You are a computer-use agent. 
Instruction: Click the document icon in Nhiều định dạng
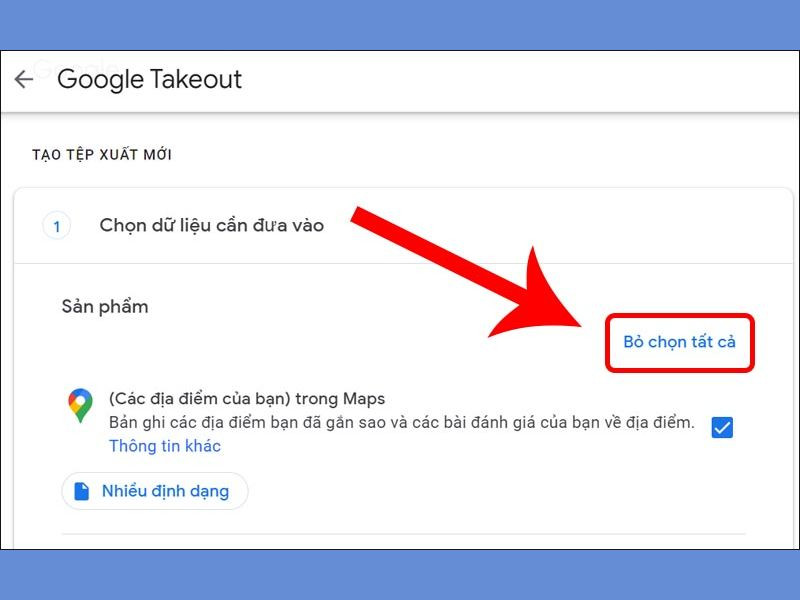pos(82,491)
